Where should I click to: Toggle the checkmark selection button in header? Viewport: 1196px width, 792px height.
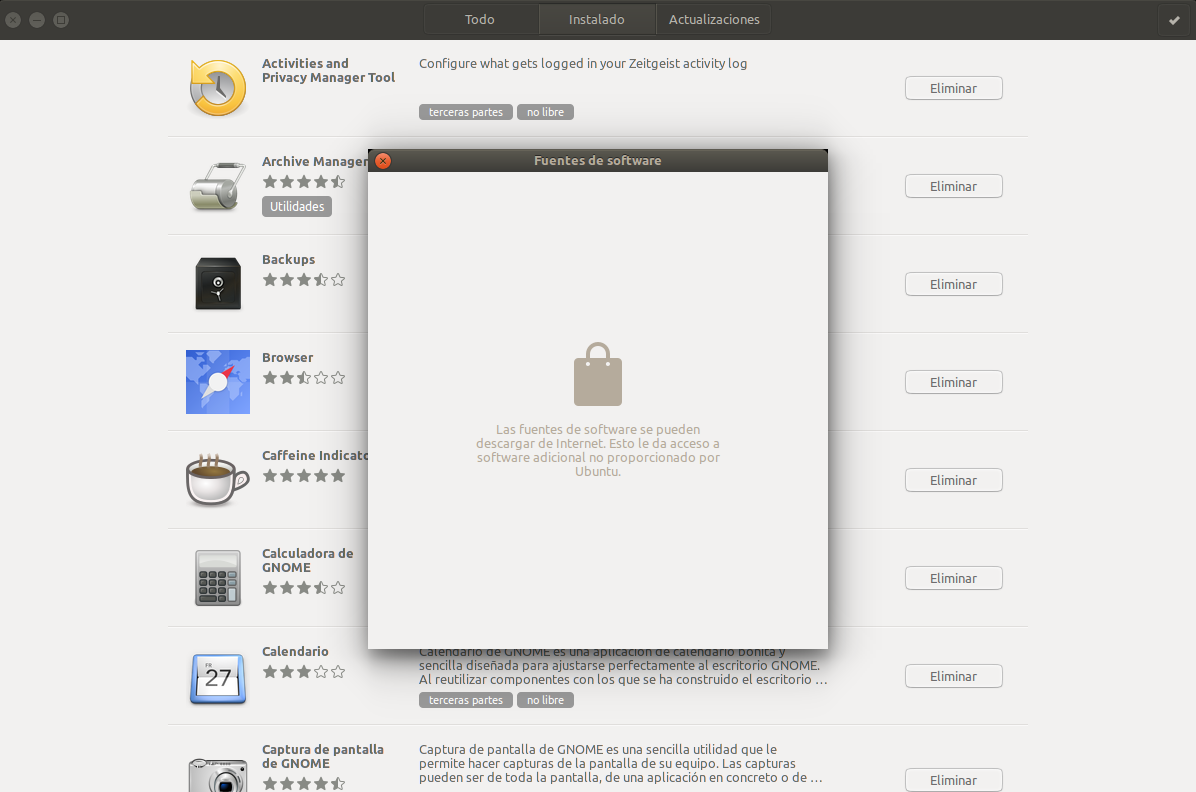click(1174, 20)
